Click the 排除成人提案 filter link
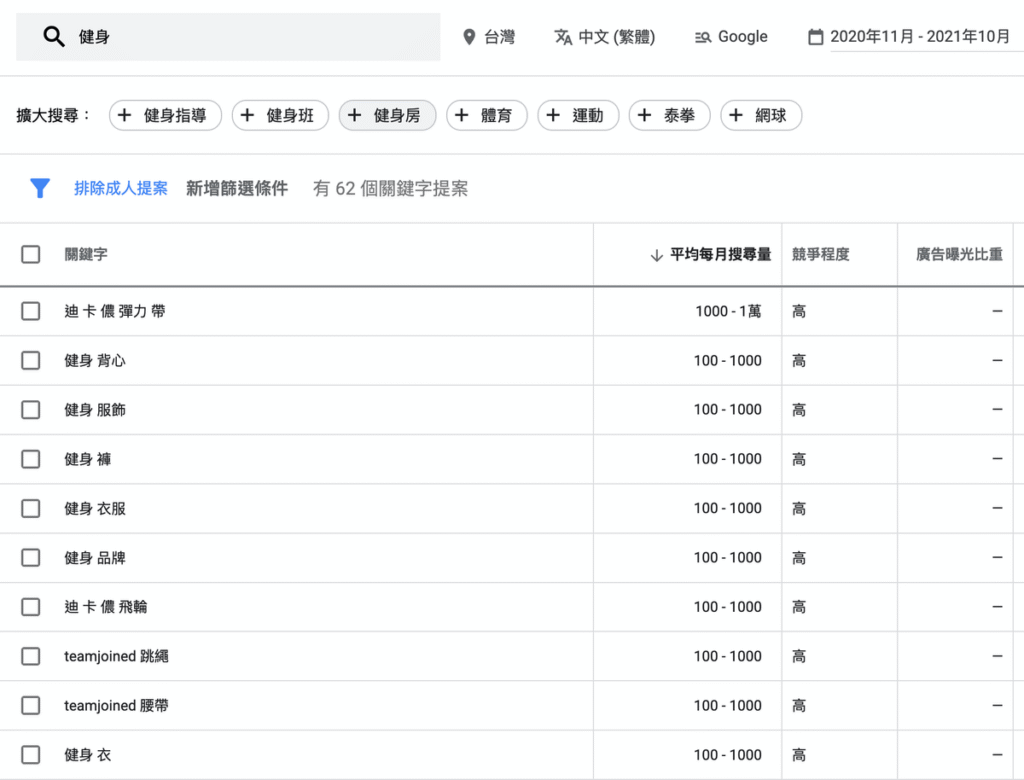The height and width of the screenshot is (780, 1024). (121, 188)
